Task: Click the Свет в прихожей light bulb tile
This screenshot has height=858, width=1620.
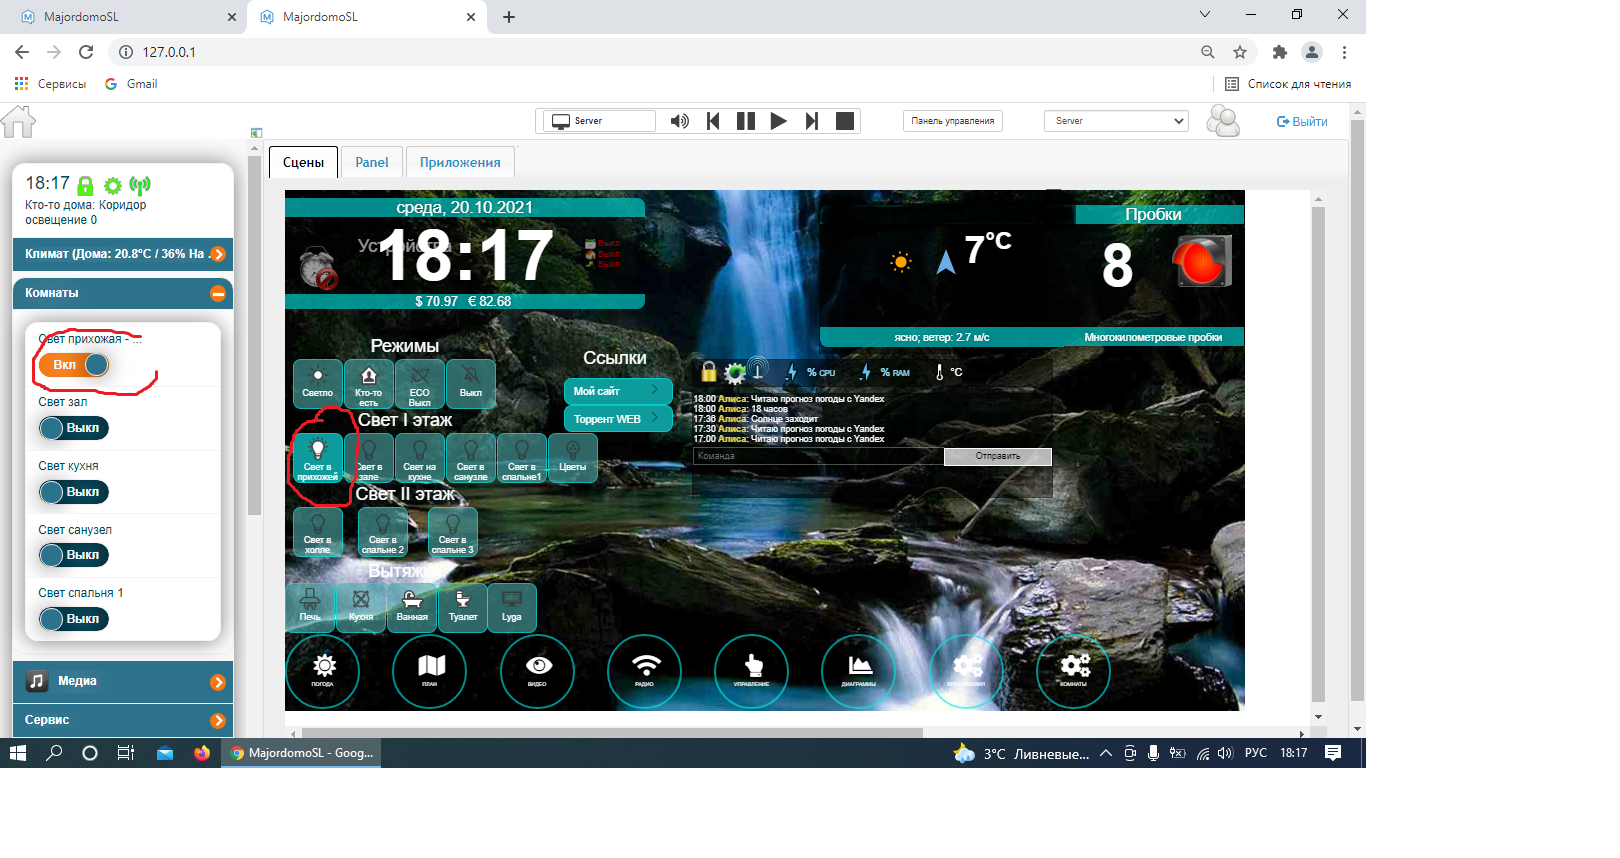Action: pyautogui.click(x=318, y=459)
